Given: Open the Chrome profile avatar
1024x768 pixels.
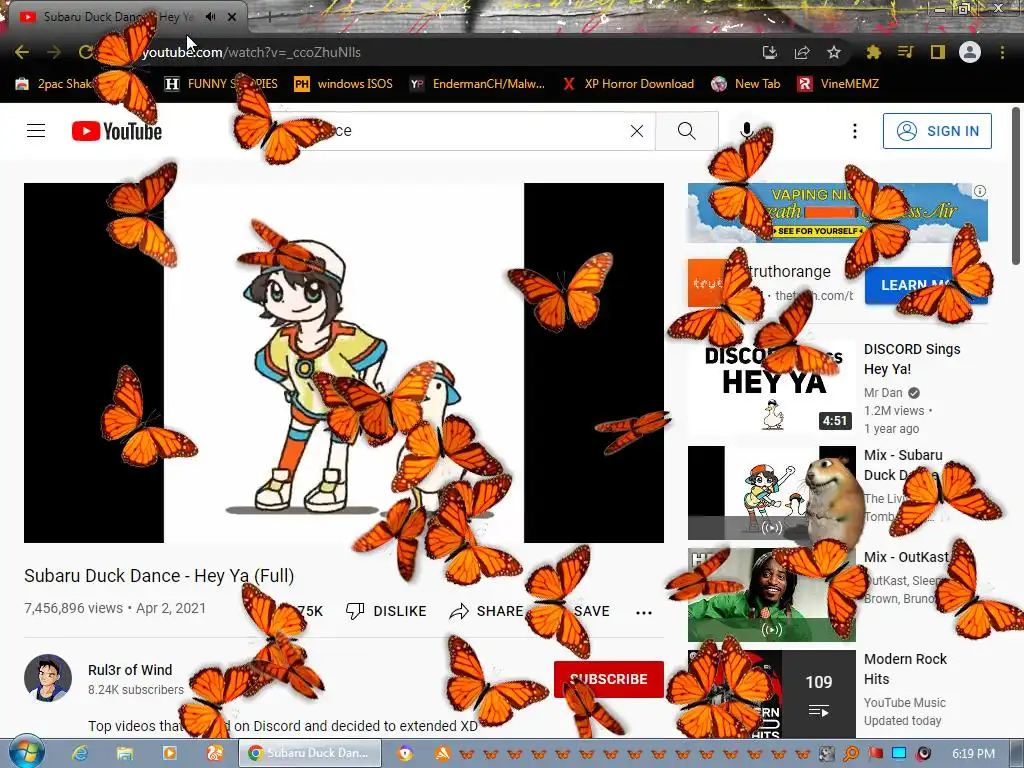Looking at the screenshot, I should tap(970, 52).
